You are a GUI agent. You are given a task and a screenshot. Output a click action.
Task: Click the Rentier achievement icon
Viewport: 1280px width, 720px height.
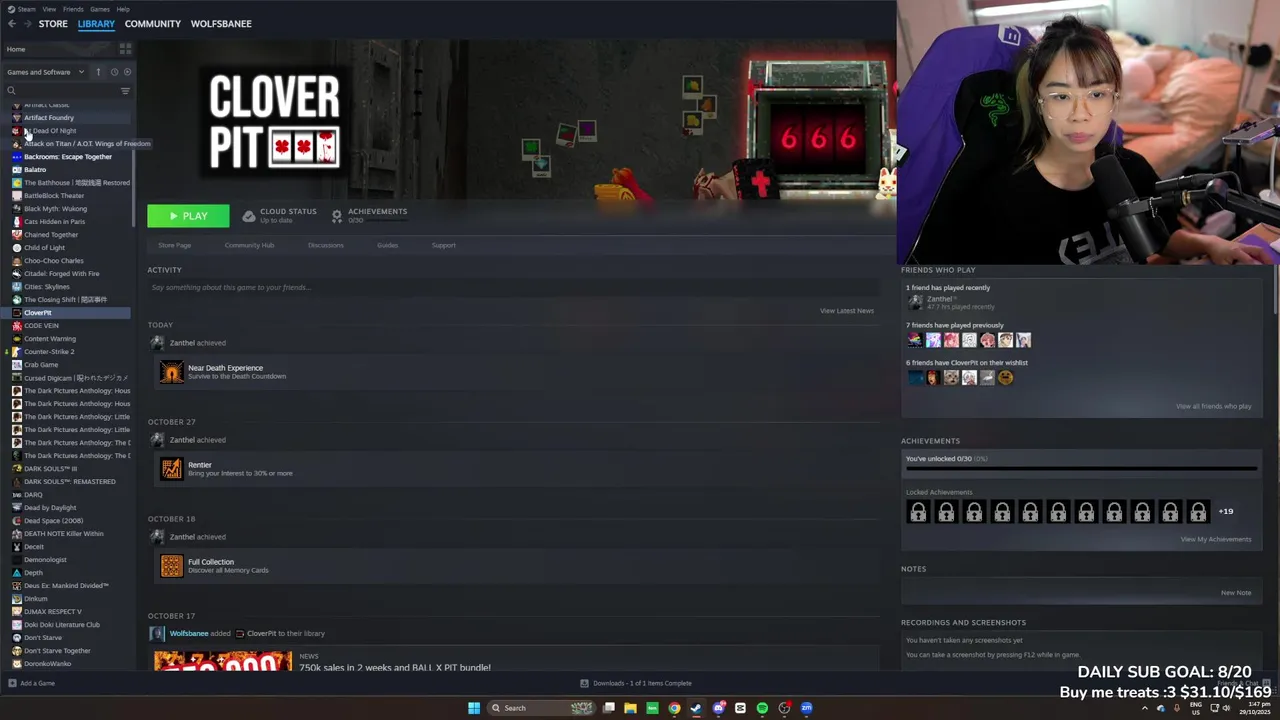click(172, 469)
